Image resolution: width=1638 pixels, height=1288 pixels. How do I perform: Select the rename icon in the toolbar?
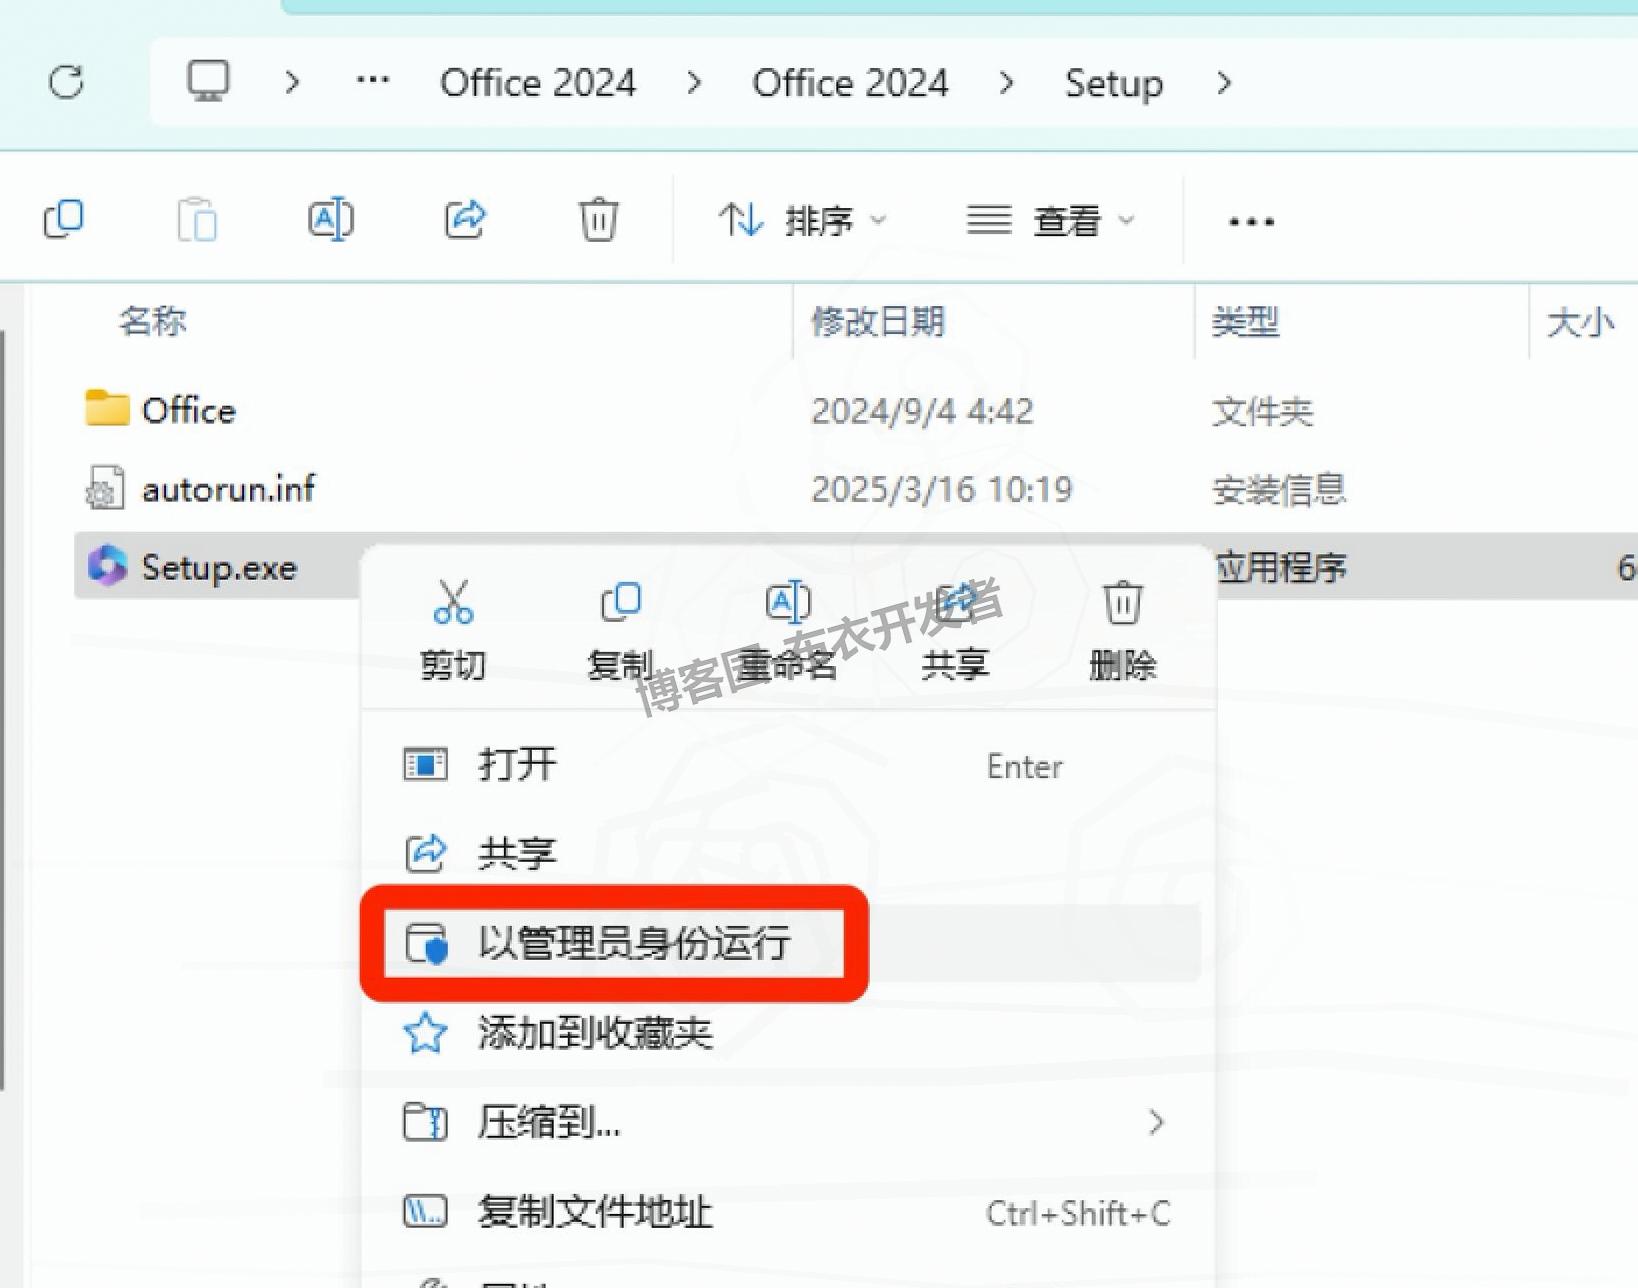(330, 218)
